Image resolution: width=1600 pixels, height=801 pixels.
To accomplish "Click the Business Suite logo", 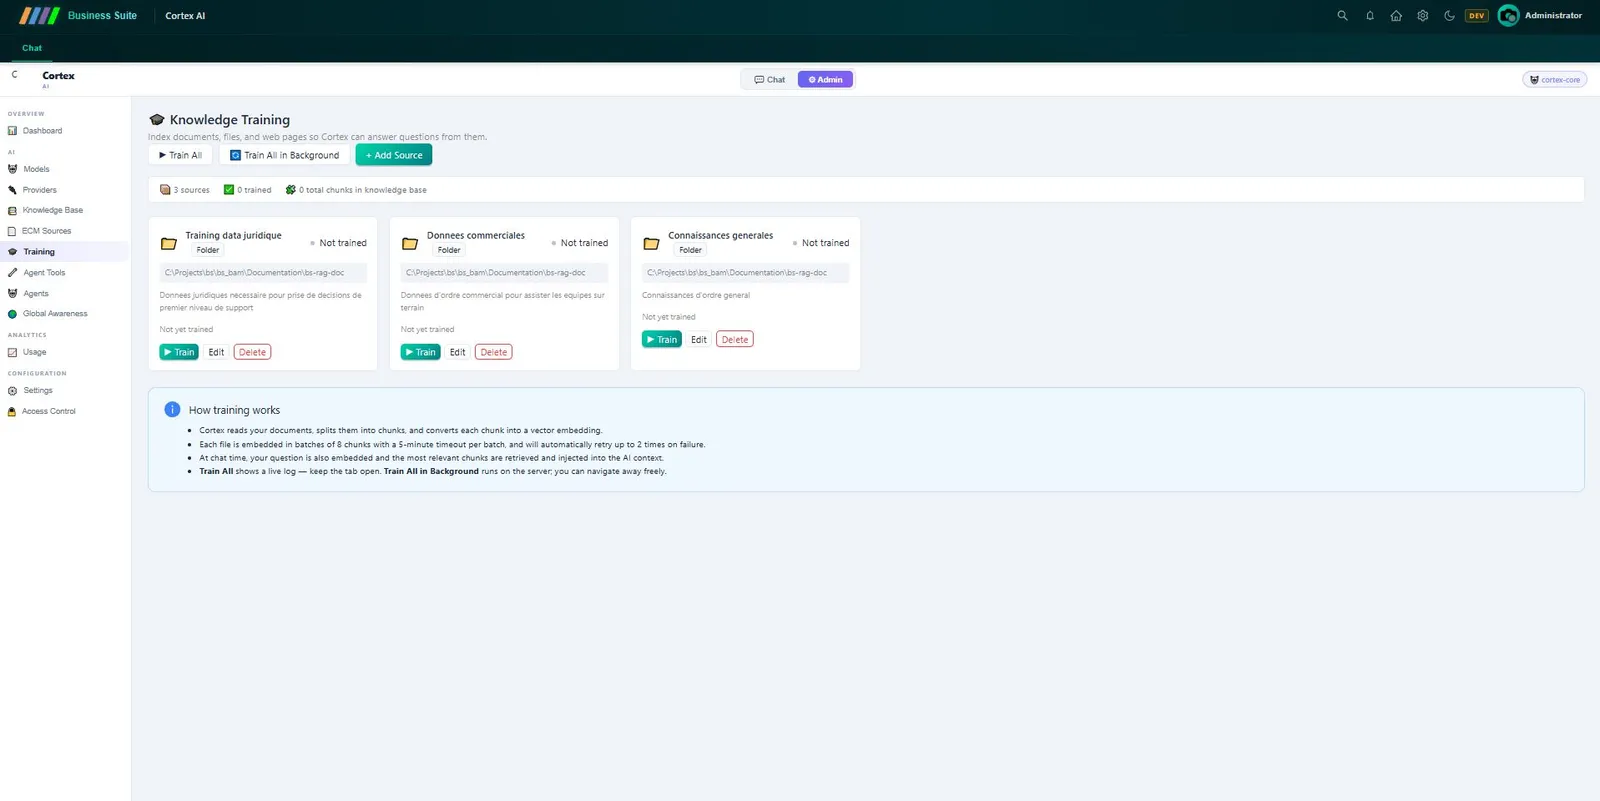I will coord(78,16).
